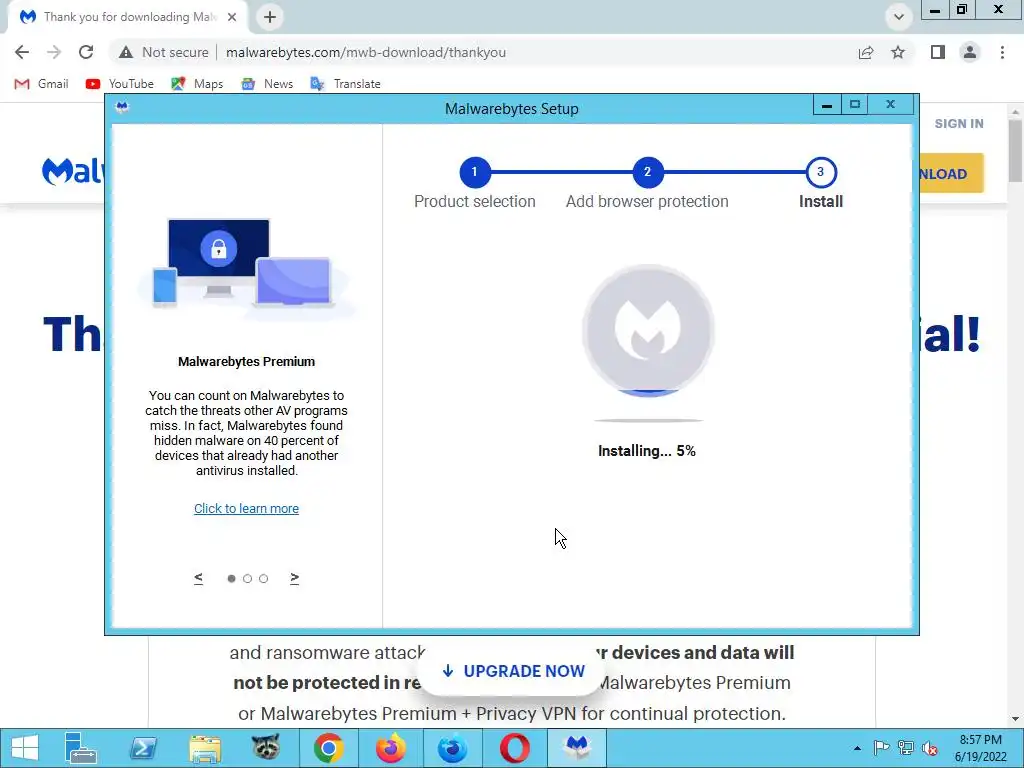Click the network tray icon
This screenshot has width=1024, height=768.
(x=906, y=748)
